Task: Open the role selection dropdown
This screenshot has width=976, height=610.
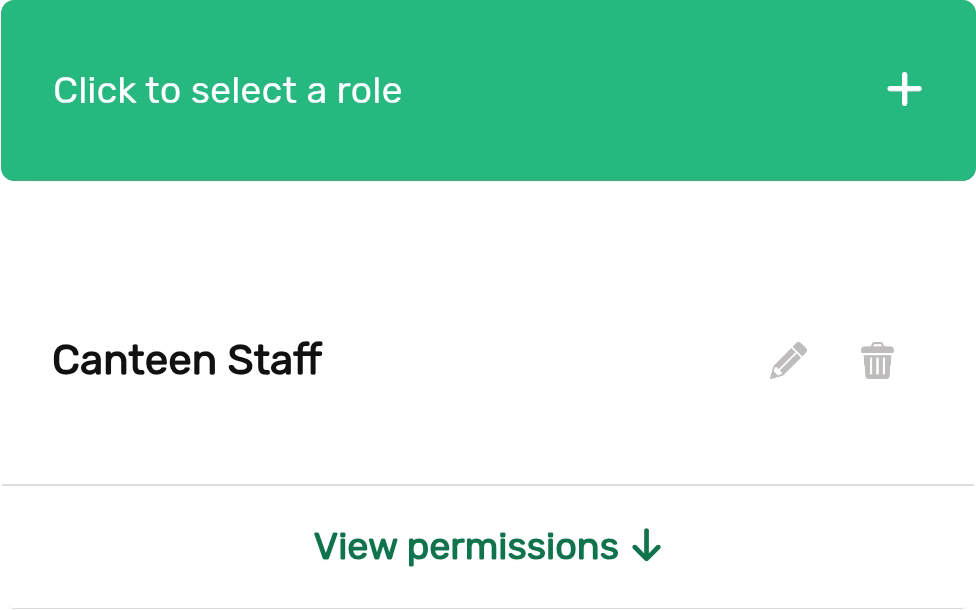Action: (x=487, y=91)
